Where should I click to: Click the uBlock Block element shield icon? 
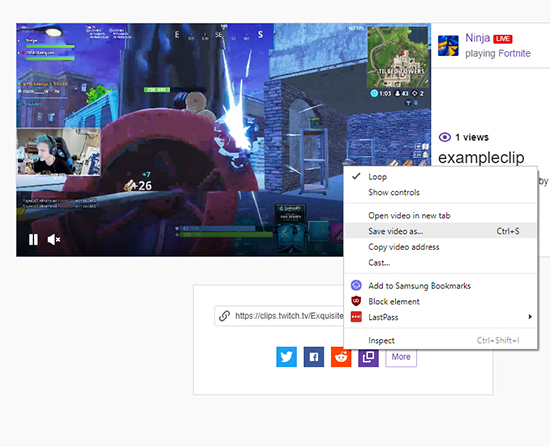click(x=356, y=301)
